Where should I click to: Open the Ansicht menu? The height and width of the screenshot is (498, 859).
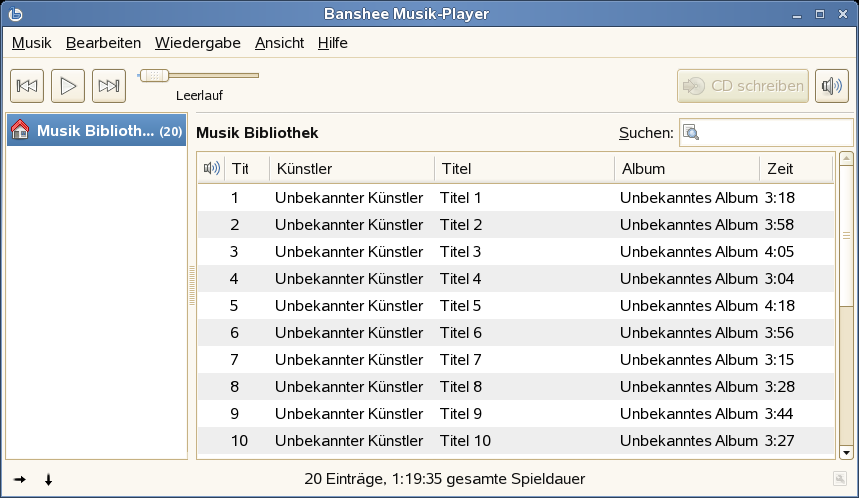point(279,43)
